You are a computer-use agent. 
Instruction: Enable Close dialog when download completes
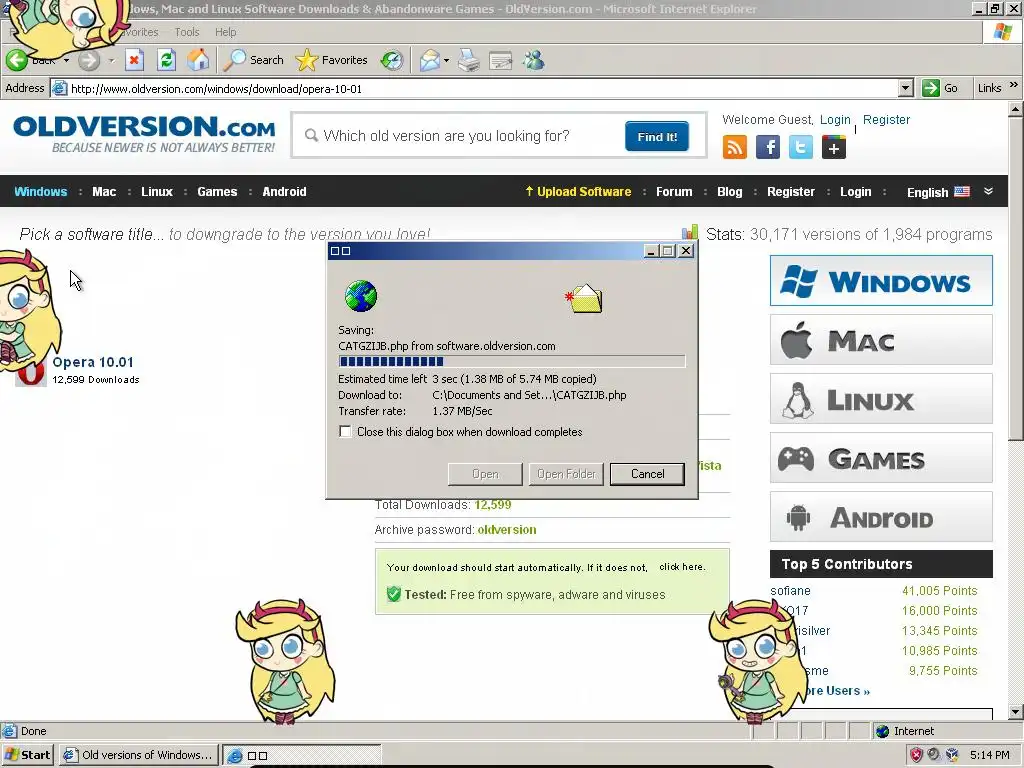[345, 432]
